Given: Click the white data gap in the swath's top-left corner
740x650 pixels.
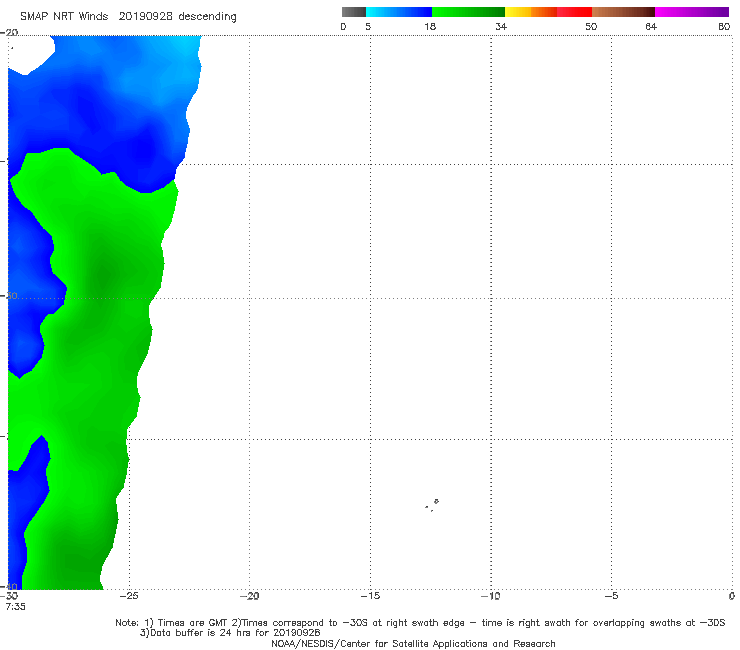Looking at the screenshot, I should (x=29, y=54).
